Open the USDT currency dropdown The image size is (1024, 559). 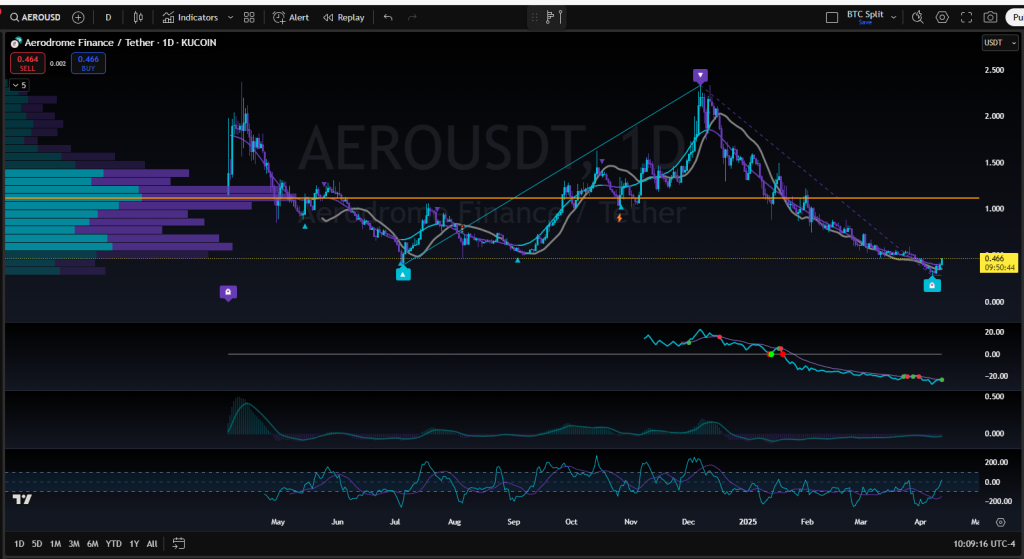(1000, 43)
